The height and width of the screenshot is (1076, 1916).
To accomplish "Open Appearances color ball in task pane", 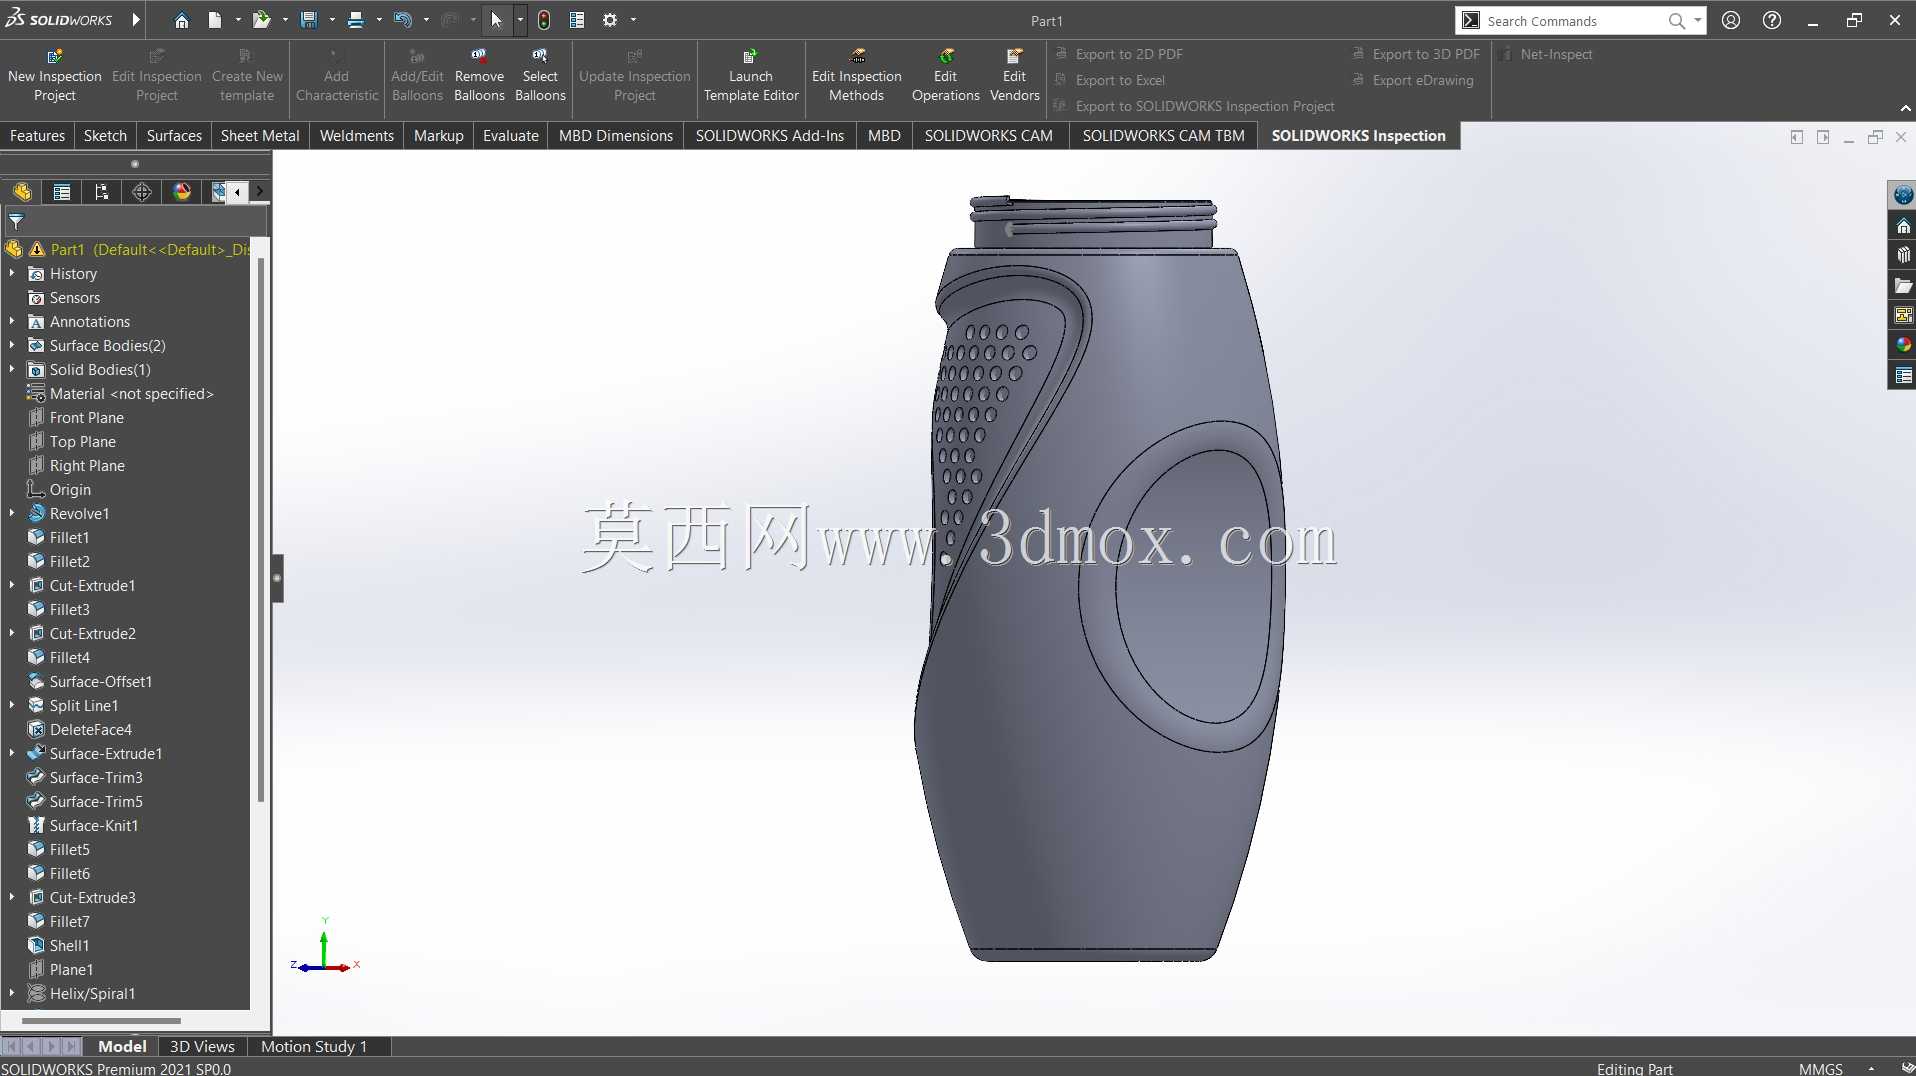I will (1903, 345).
